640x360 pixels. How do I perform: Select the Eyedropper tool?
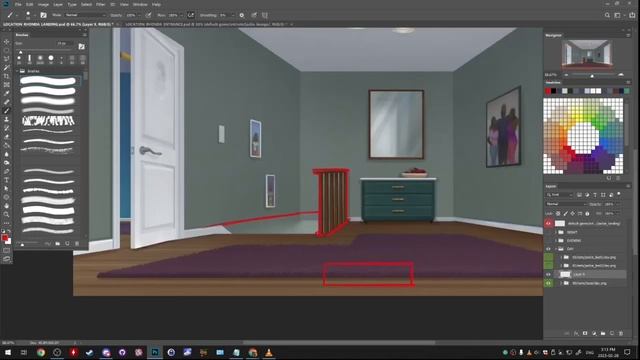(7, 93)
